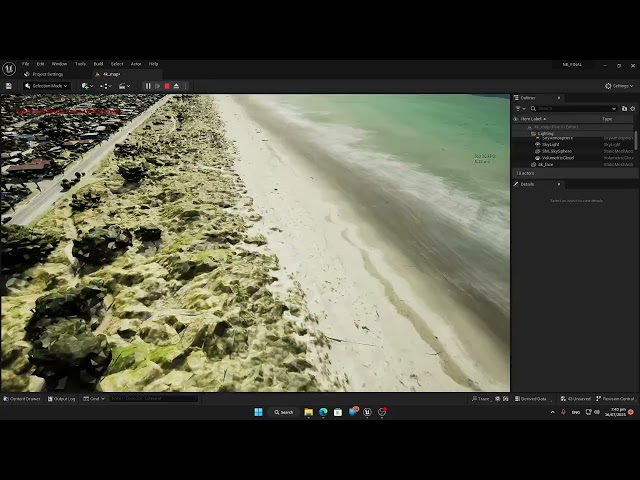Screen dimensions: 640x480
Task: Open File Explorer from taskbar
Action: coord(309,412)
